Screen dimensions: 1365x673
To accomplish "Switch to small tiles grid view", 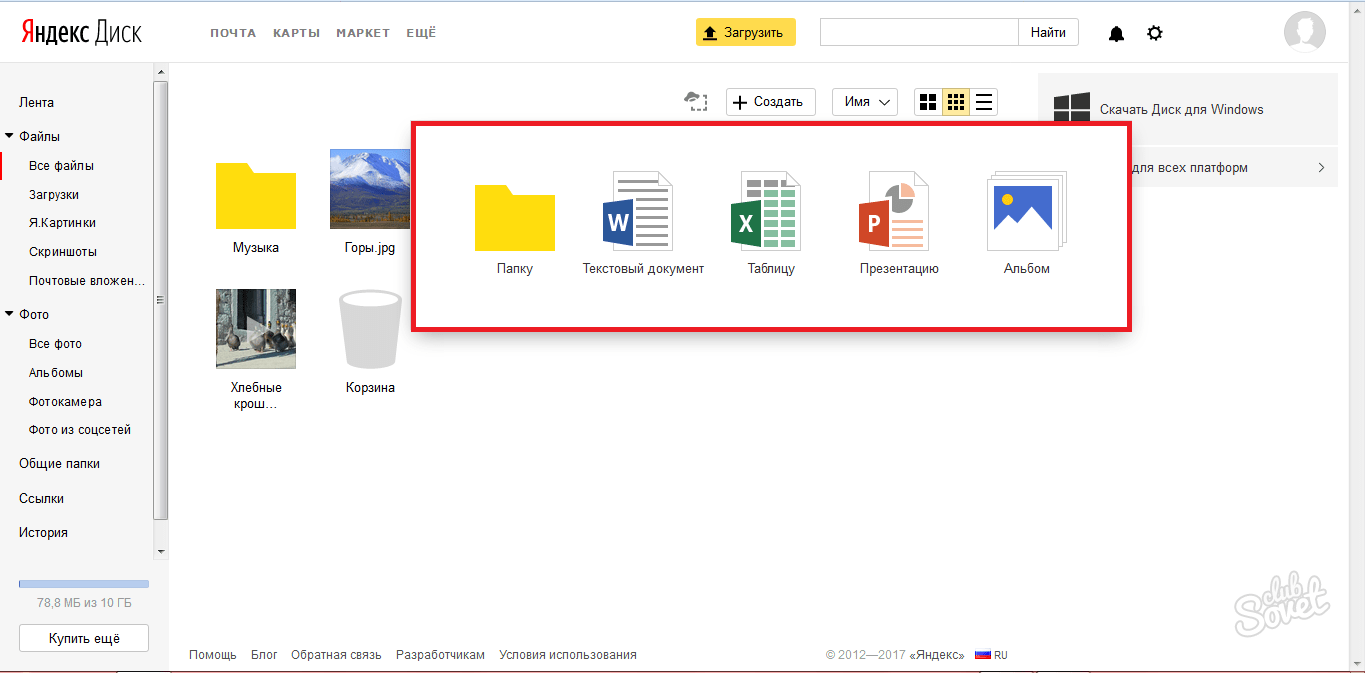I will pyautogui.click(x=956, y=102).
